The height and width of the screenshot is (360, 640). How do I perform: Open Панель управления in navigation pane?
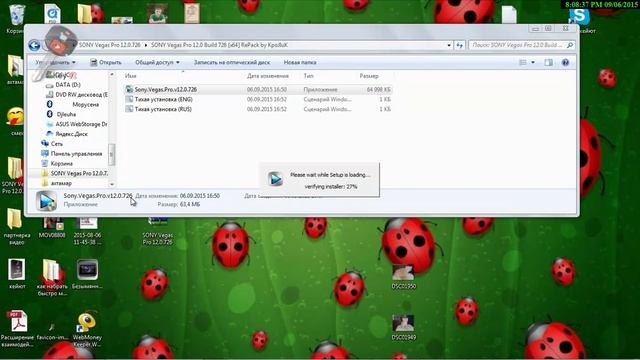72,153
